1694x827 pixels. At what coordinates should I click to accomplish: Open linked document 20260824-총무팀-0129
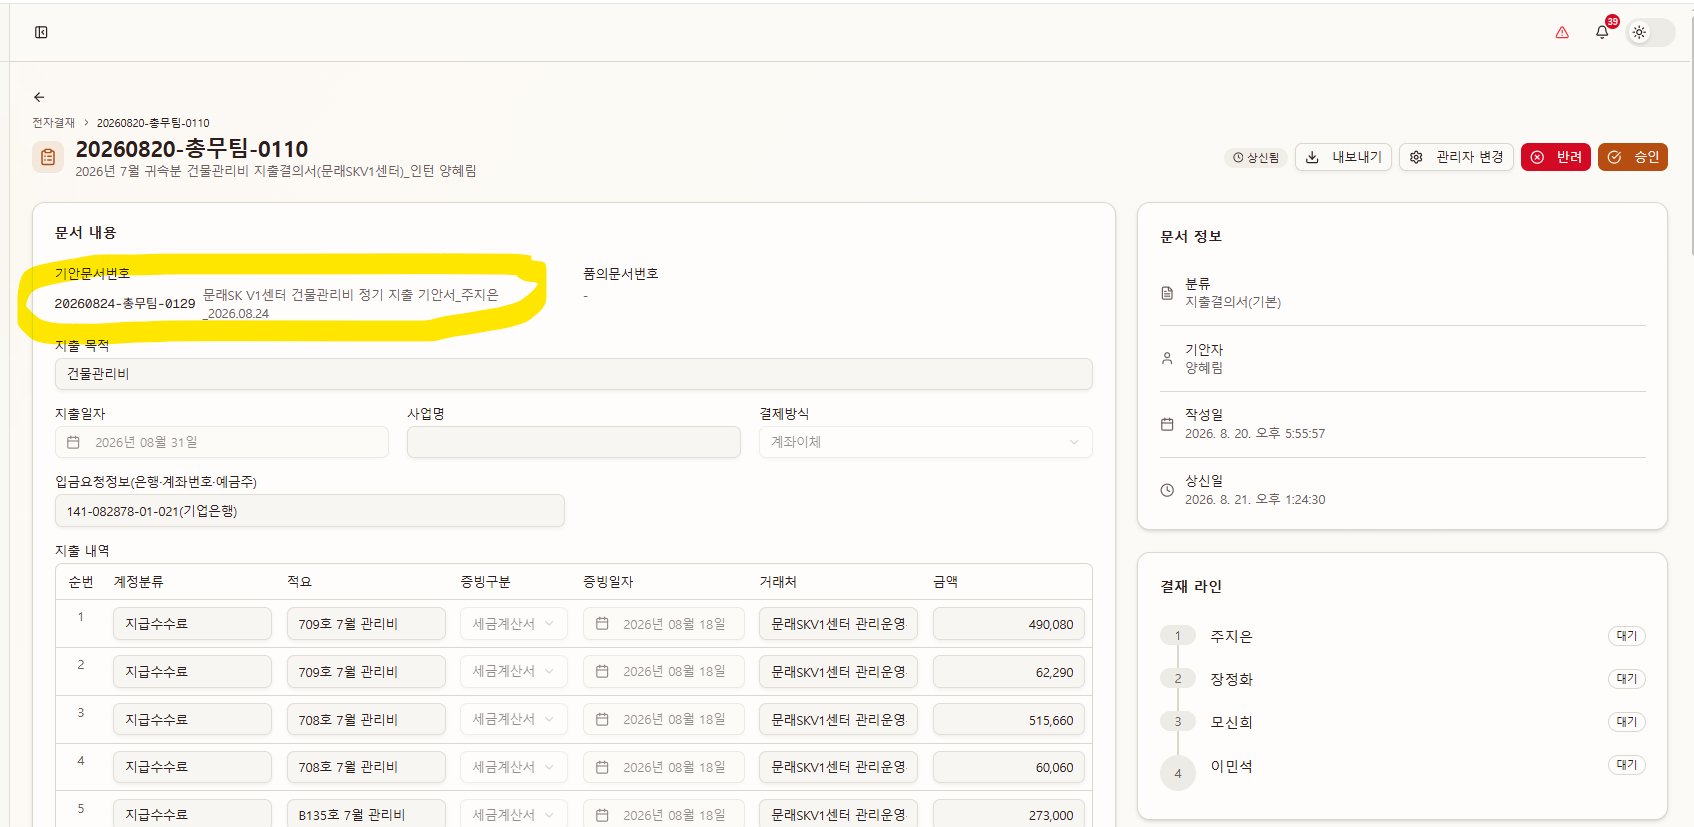click(x=125, y=304)
